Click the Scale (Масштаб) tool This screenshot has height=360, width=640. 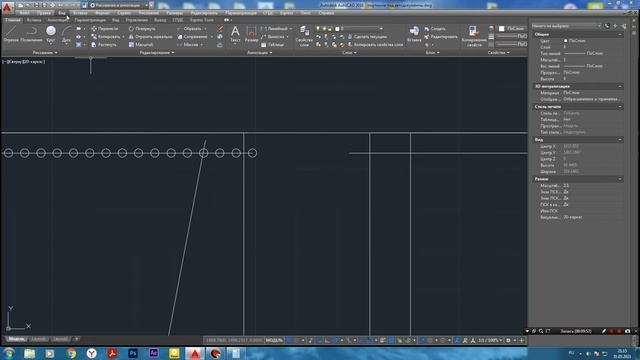point(141,44)
